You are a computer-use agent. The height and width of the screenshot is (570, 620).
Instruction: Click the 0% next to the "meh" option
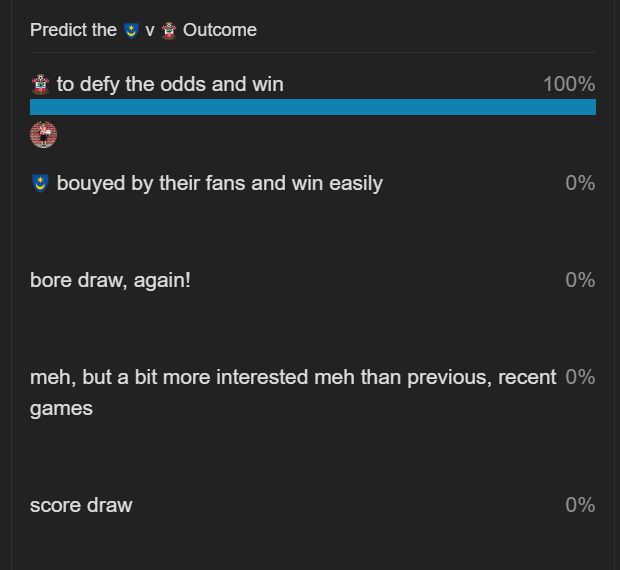point(580,377)
